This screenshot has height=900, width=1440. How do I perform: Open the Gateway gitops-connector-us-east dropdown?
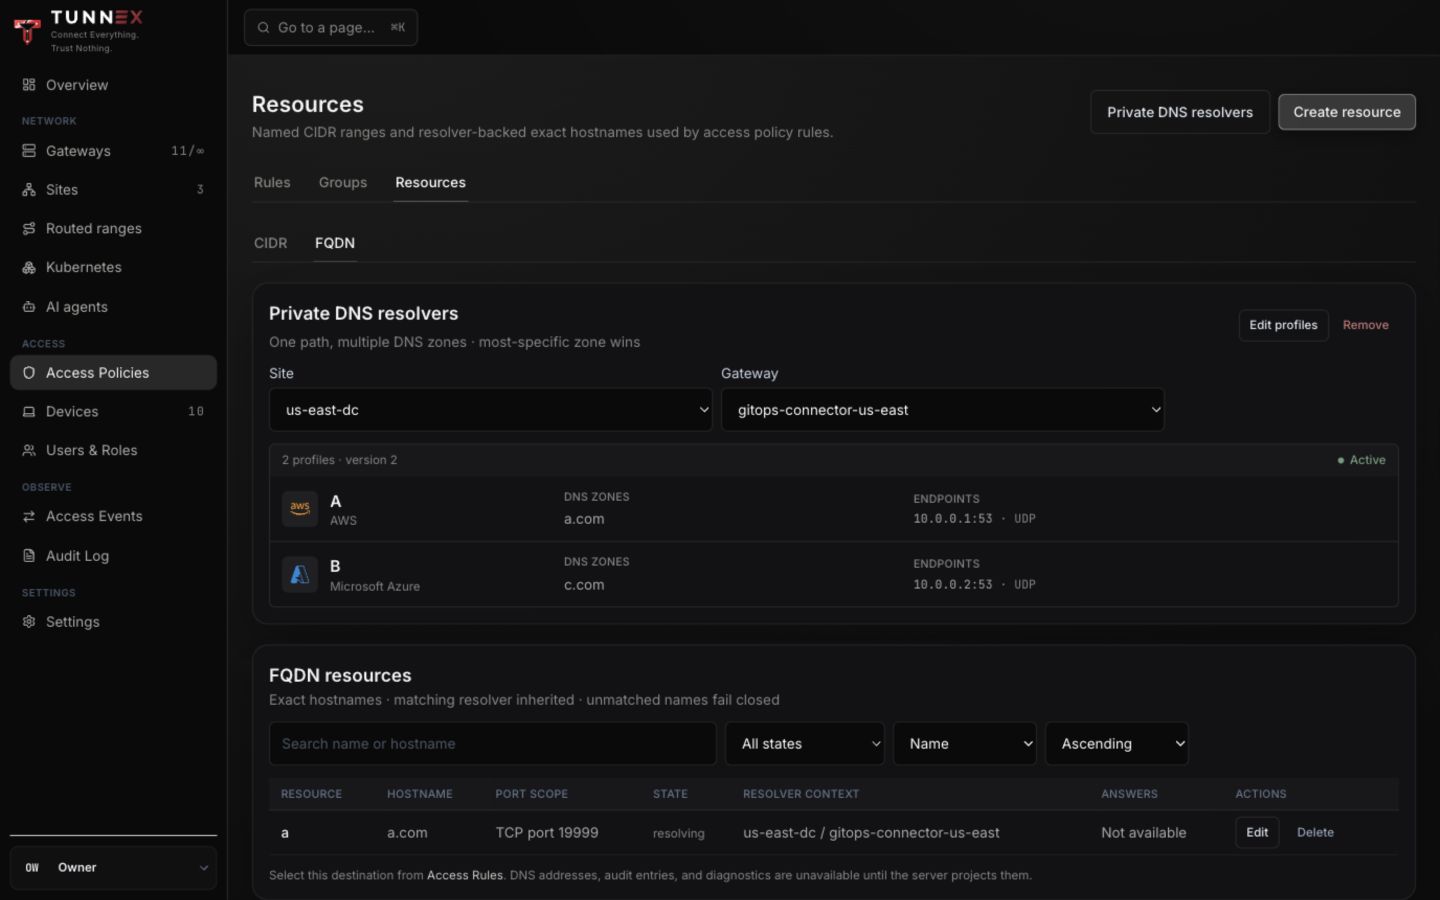click(943, 410)
